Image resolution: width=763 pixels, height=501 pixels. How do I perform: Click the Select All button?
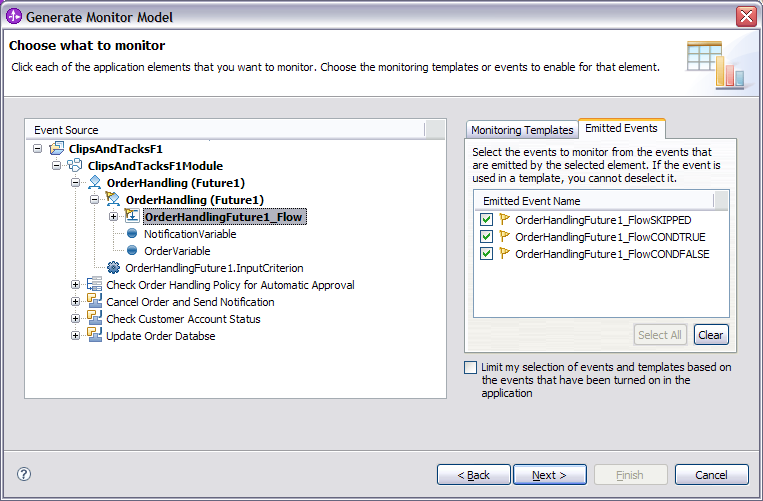[660, 335]
